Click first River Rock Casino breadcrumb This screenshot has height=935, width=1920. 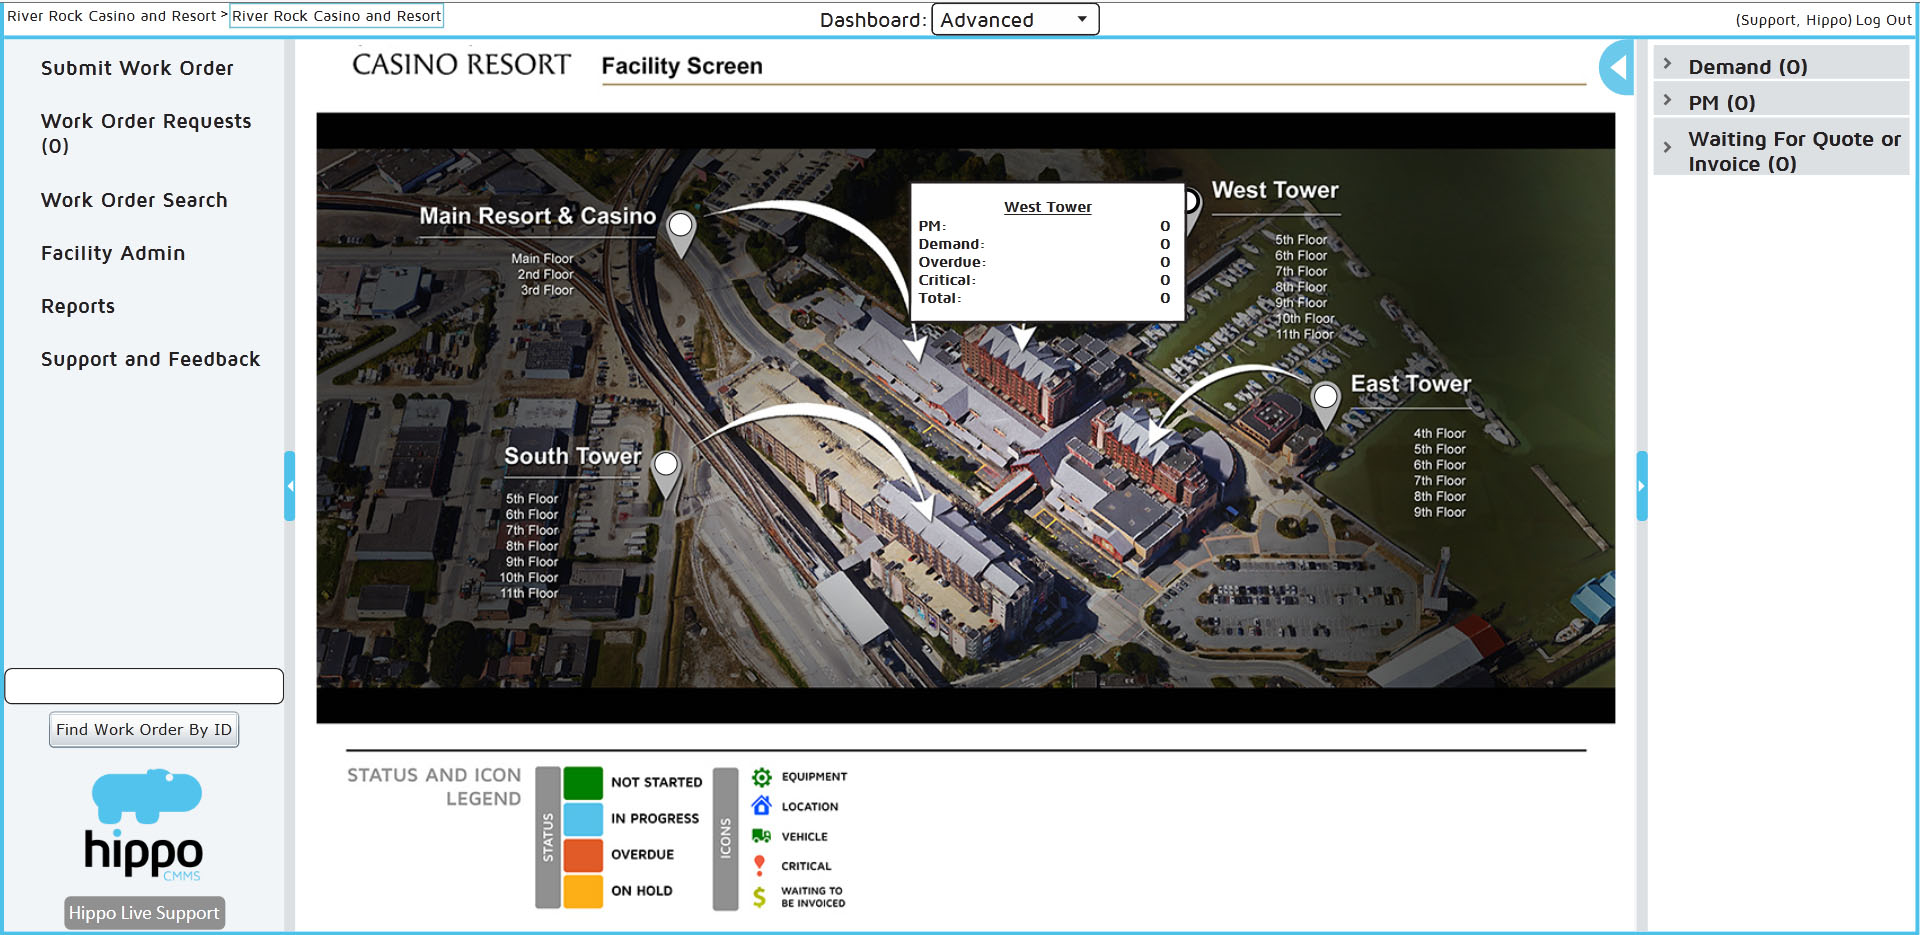click(x=111, y=16)
